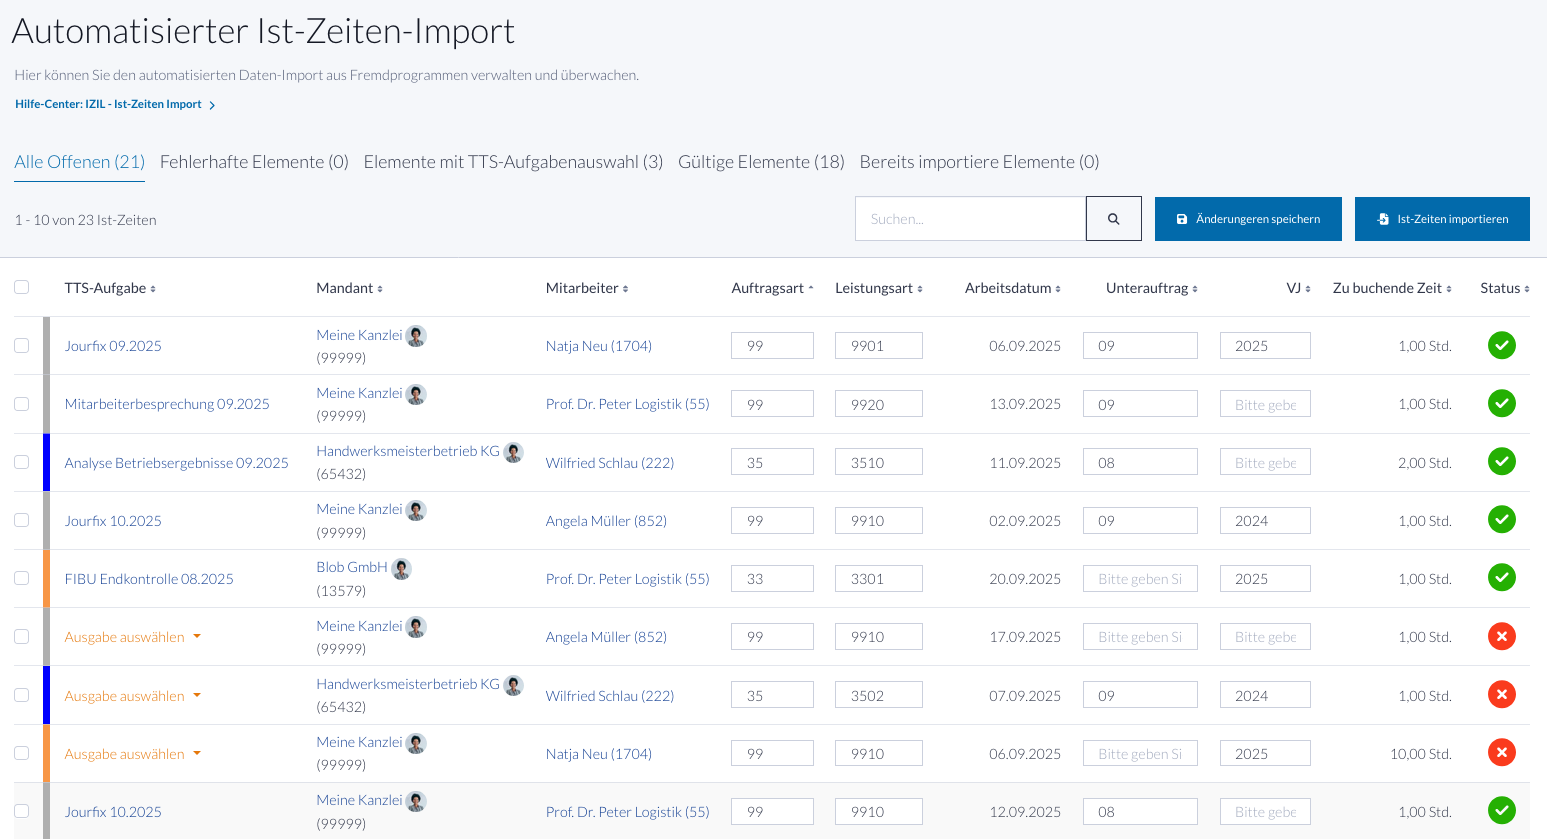
Task: Sort by the TTS-Aufgabe column arrows
Action: click(x=153, y=289)
